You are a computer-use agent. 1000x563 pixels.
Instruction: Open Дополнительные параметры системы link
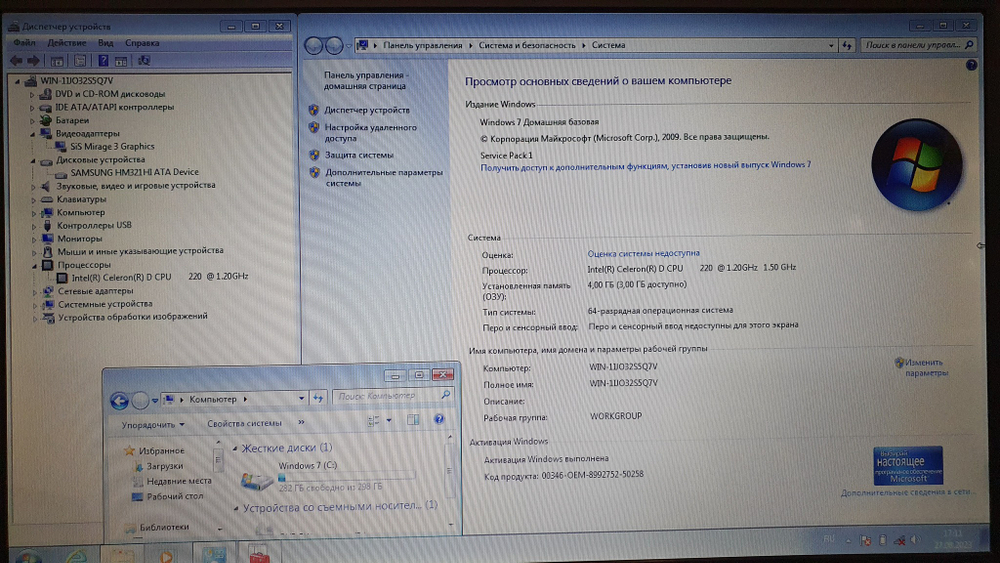384,178
